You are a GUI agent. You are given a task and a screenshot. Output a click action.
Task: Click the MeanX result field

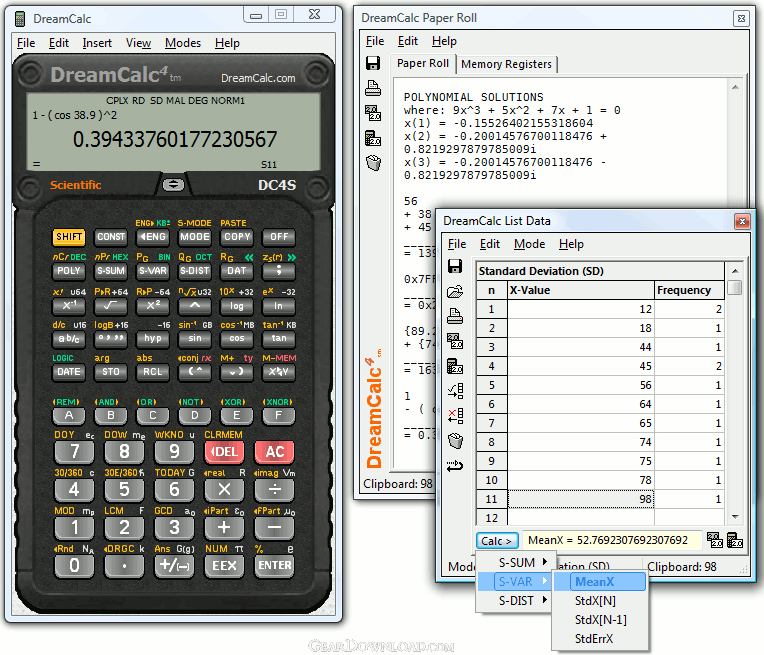612,540
